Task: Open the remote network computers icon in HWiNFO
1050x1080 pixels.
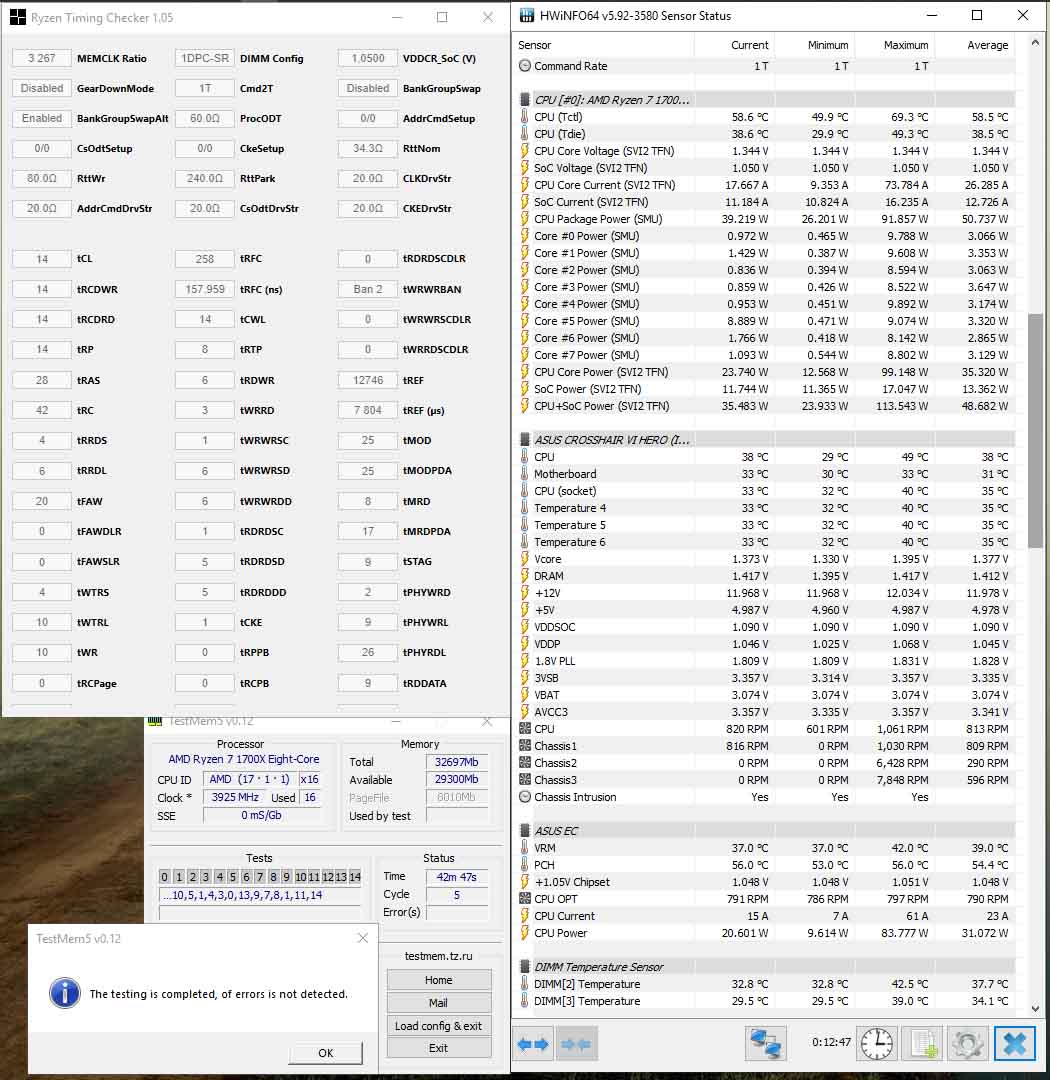Action: coord(765,1043)
